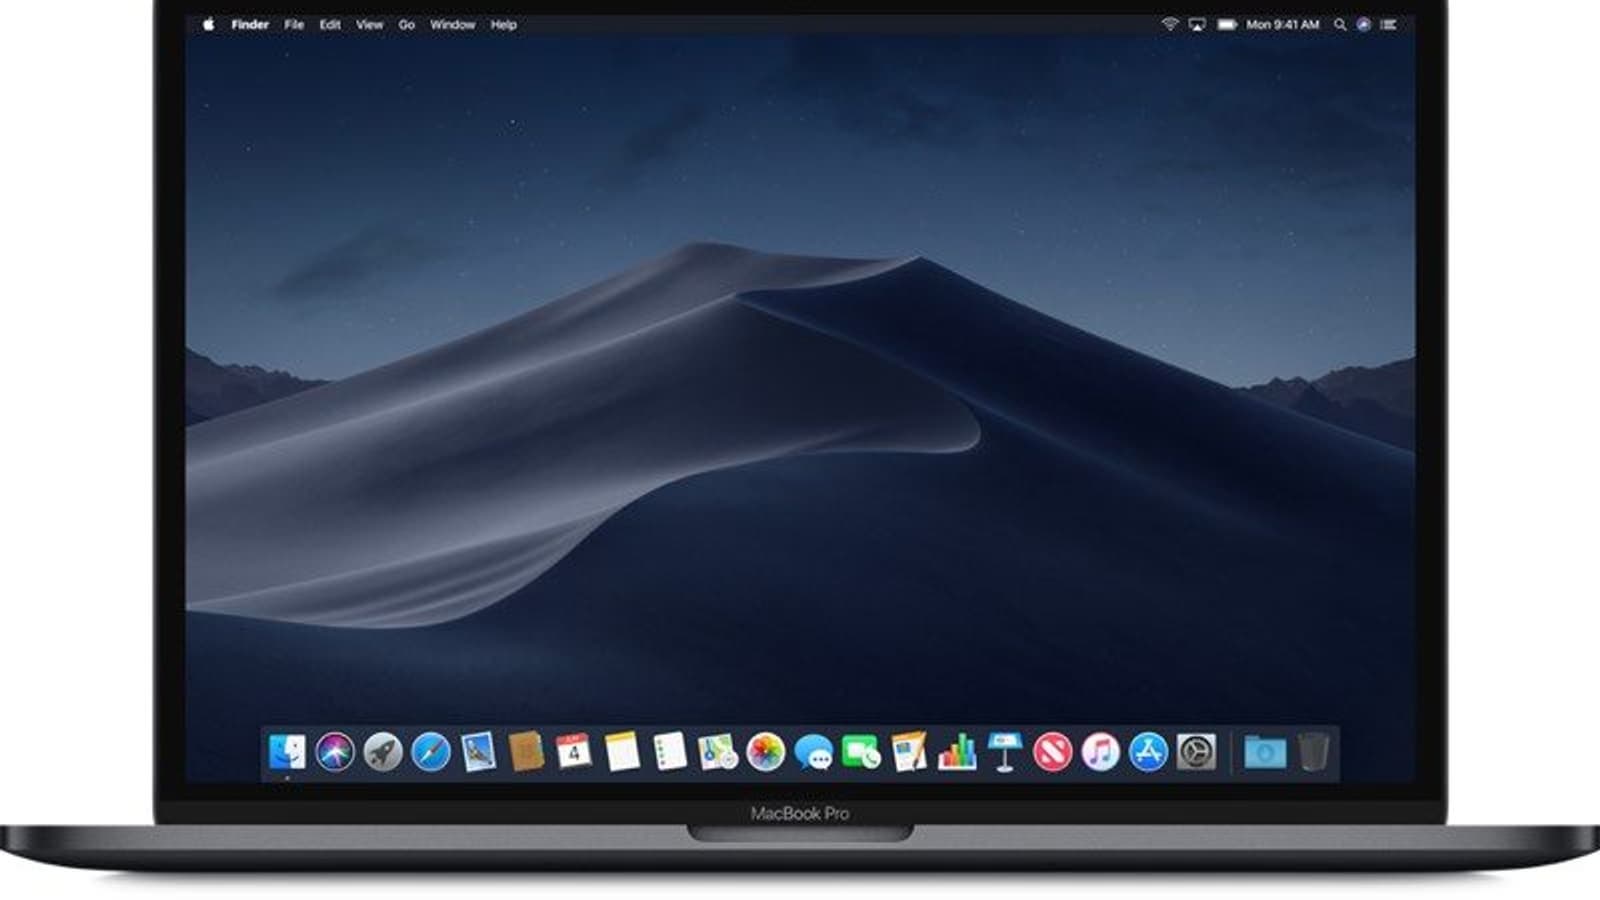This screenshot has width=1600, height=900.
Task: Open the blue App Store icon in Dock
Action: [1149, 752]
